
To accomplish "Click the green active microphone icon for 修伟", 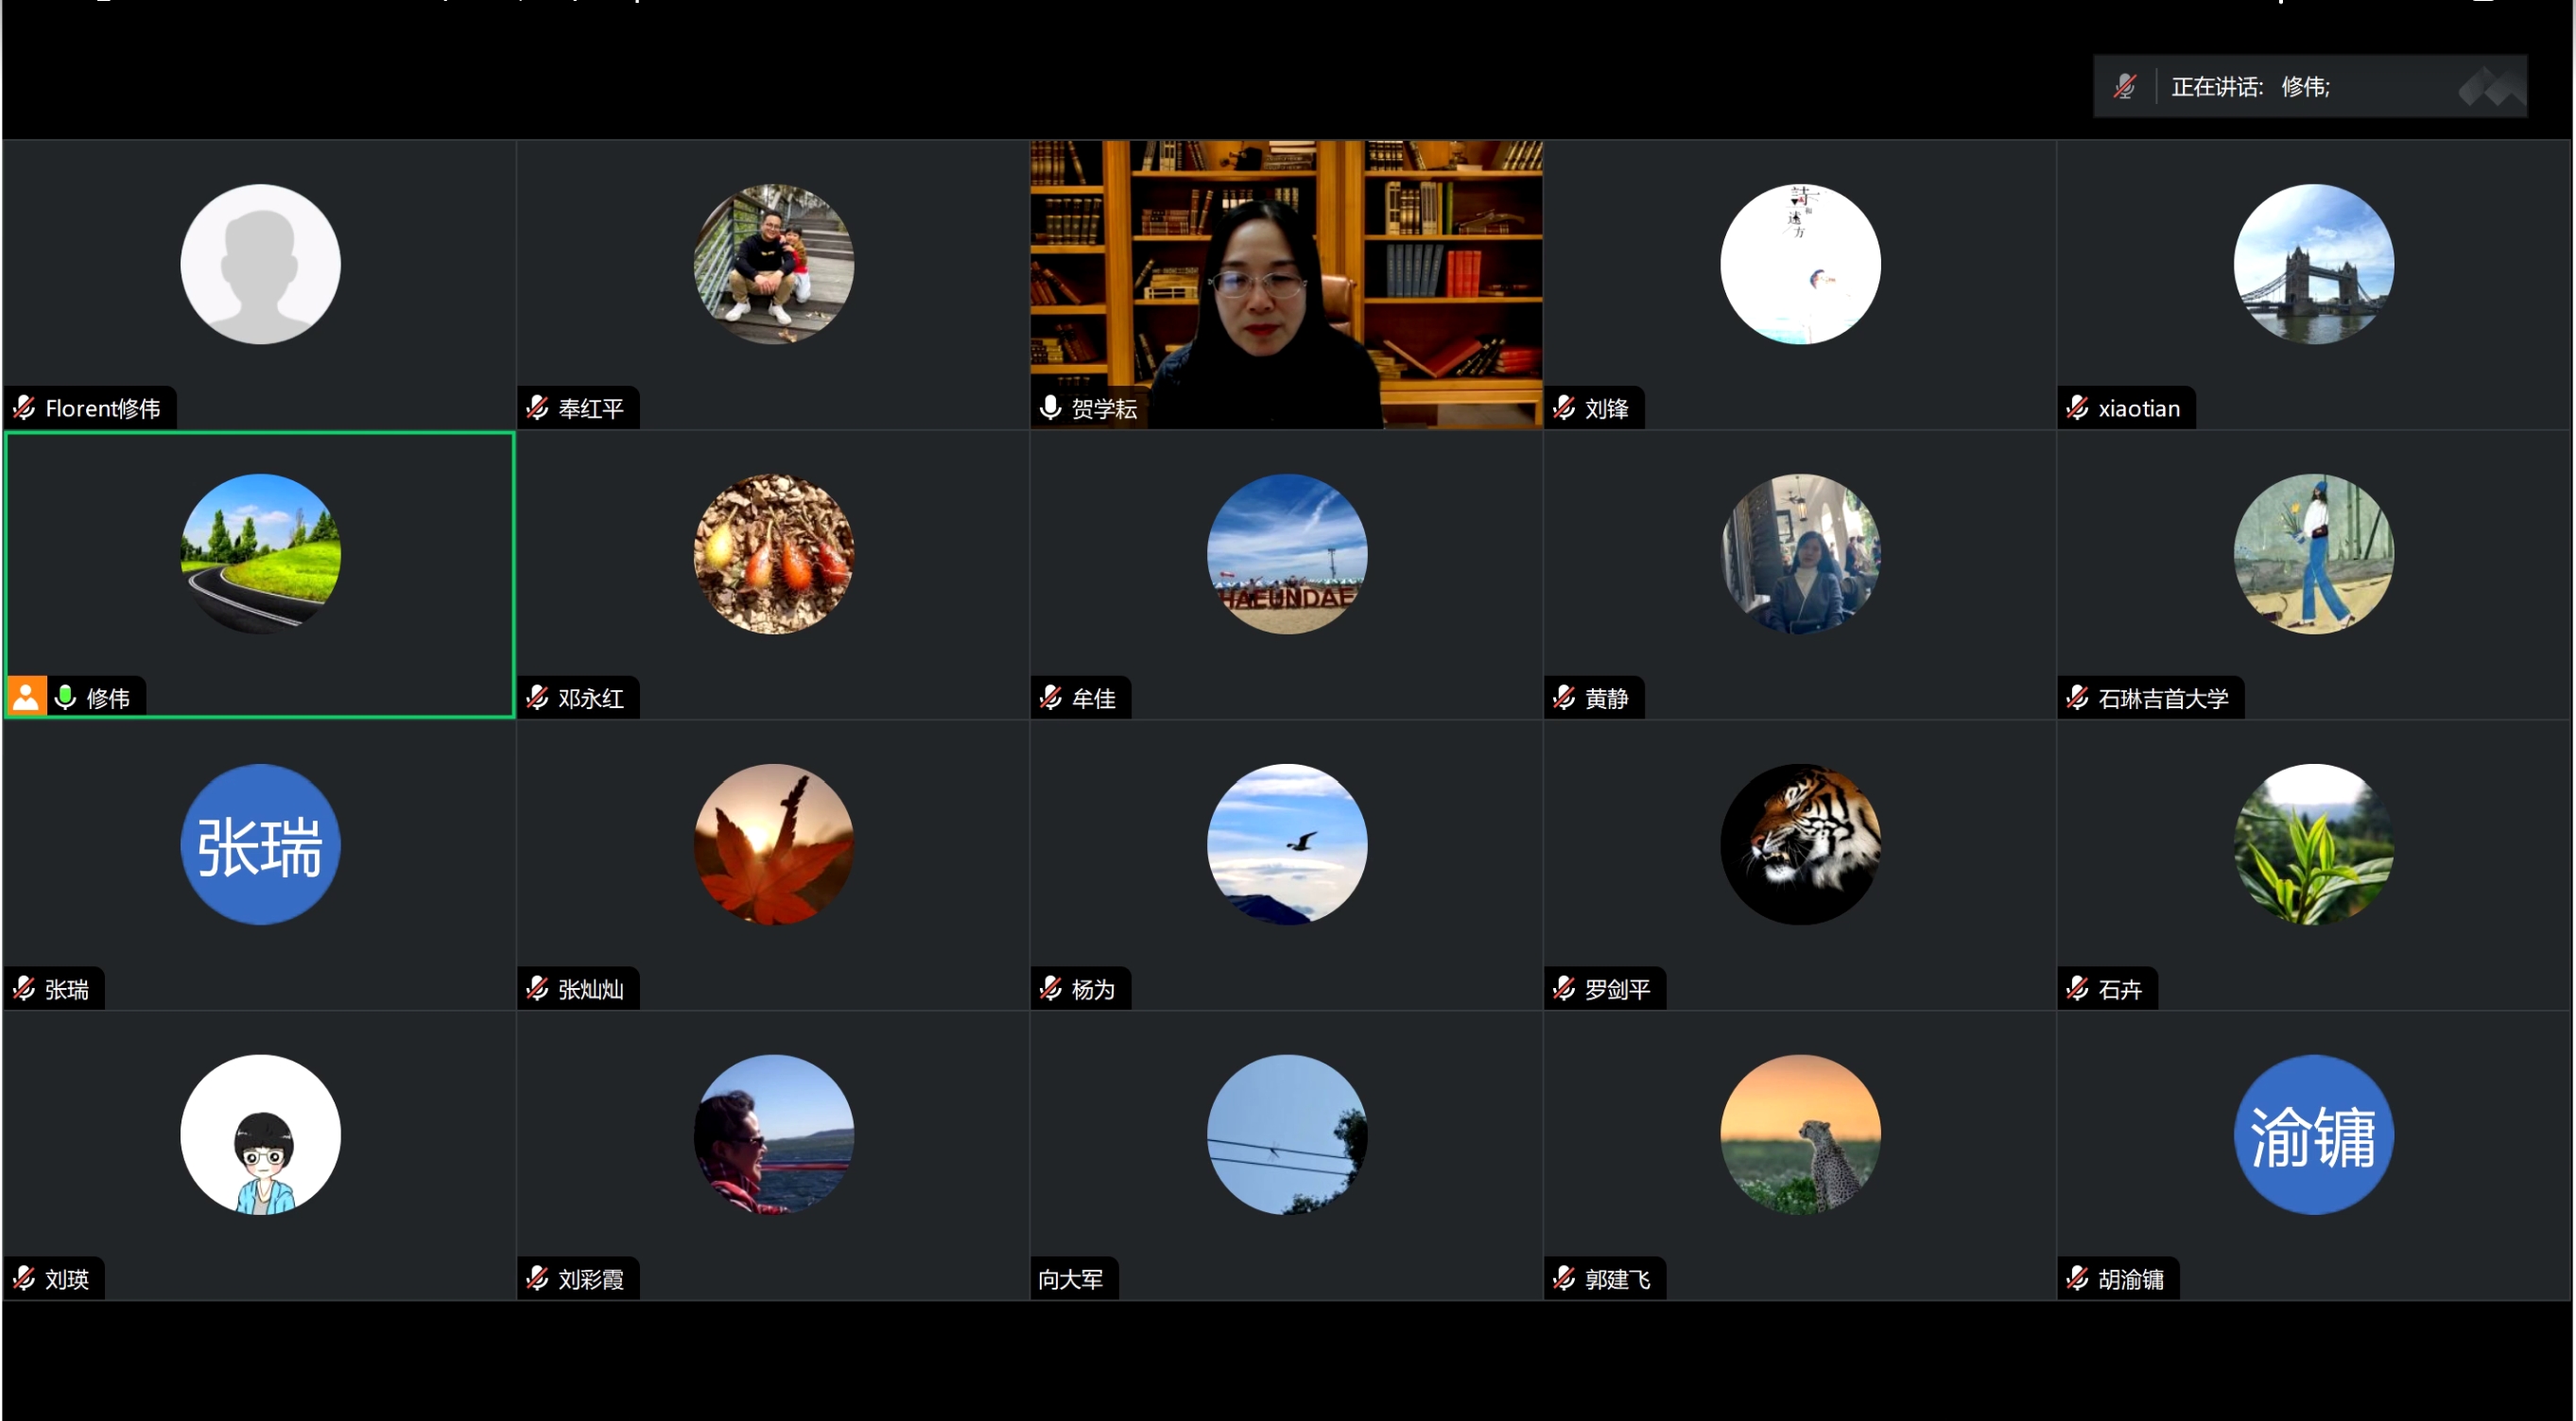I will [x=66, y=697].
